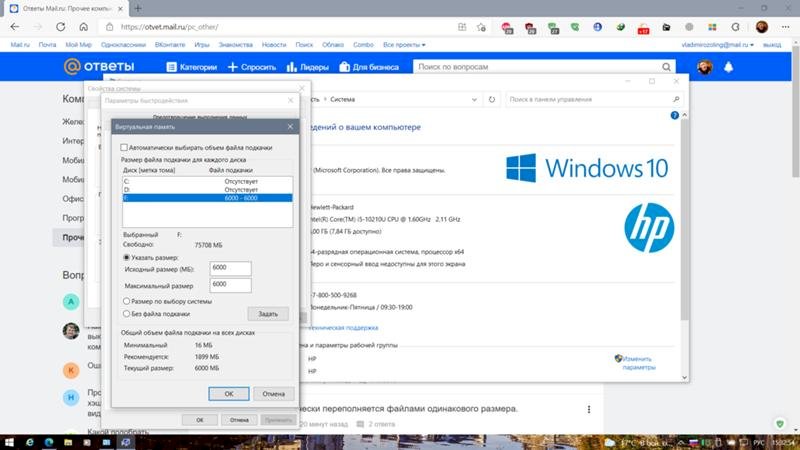
Task: Select 'Без файла подкачки' radio option
Action: (x=125, y=313)
